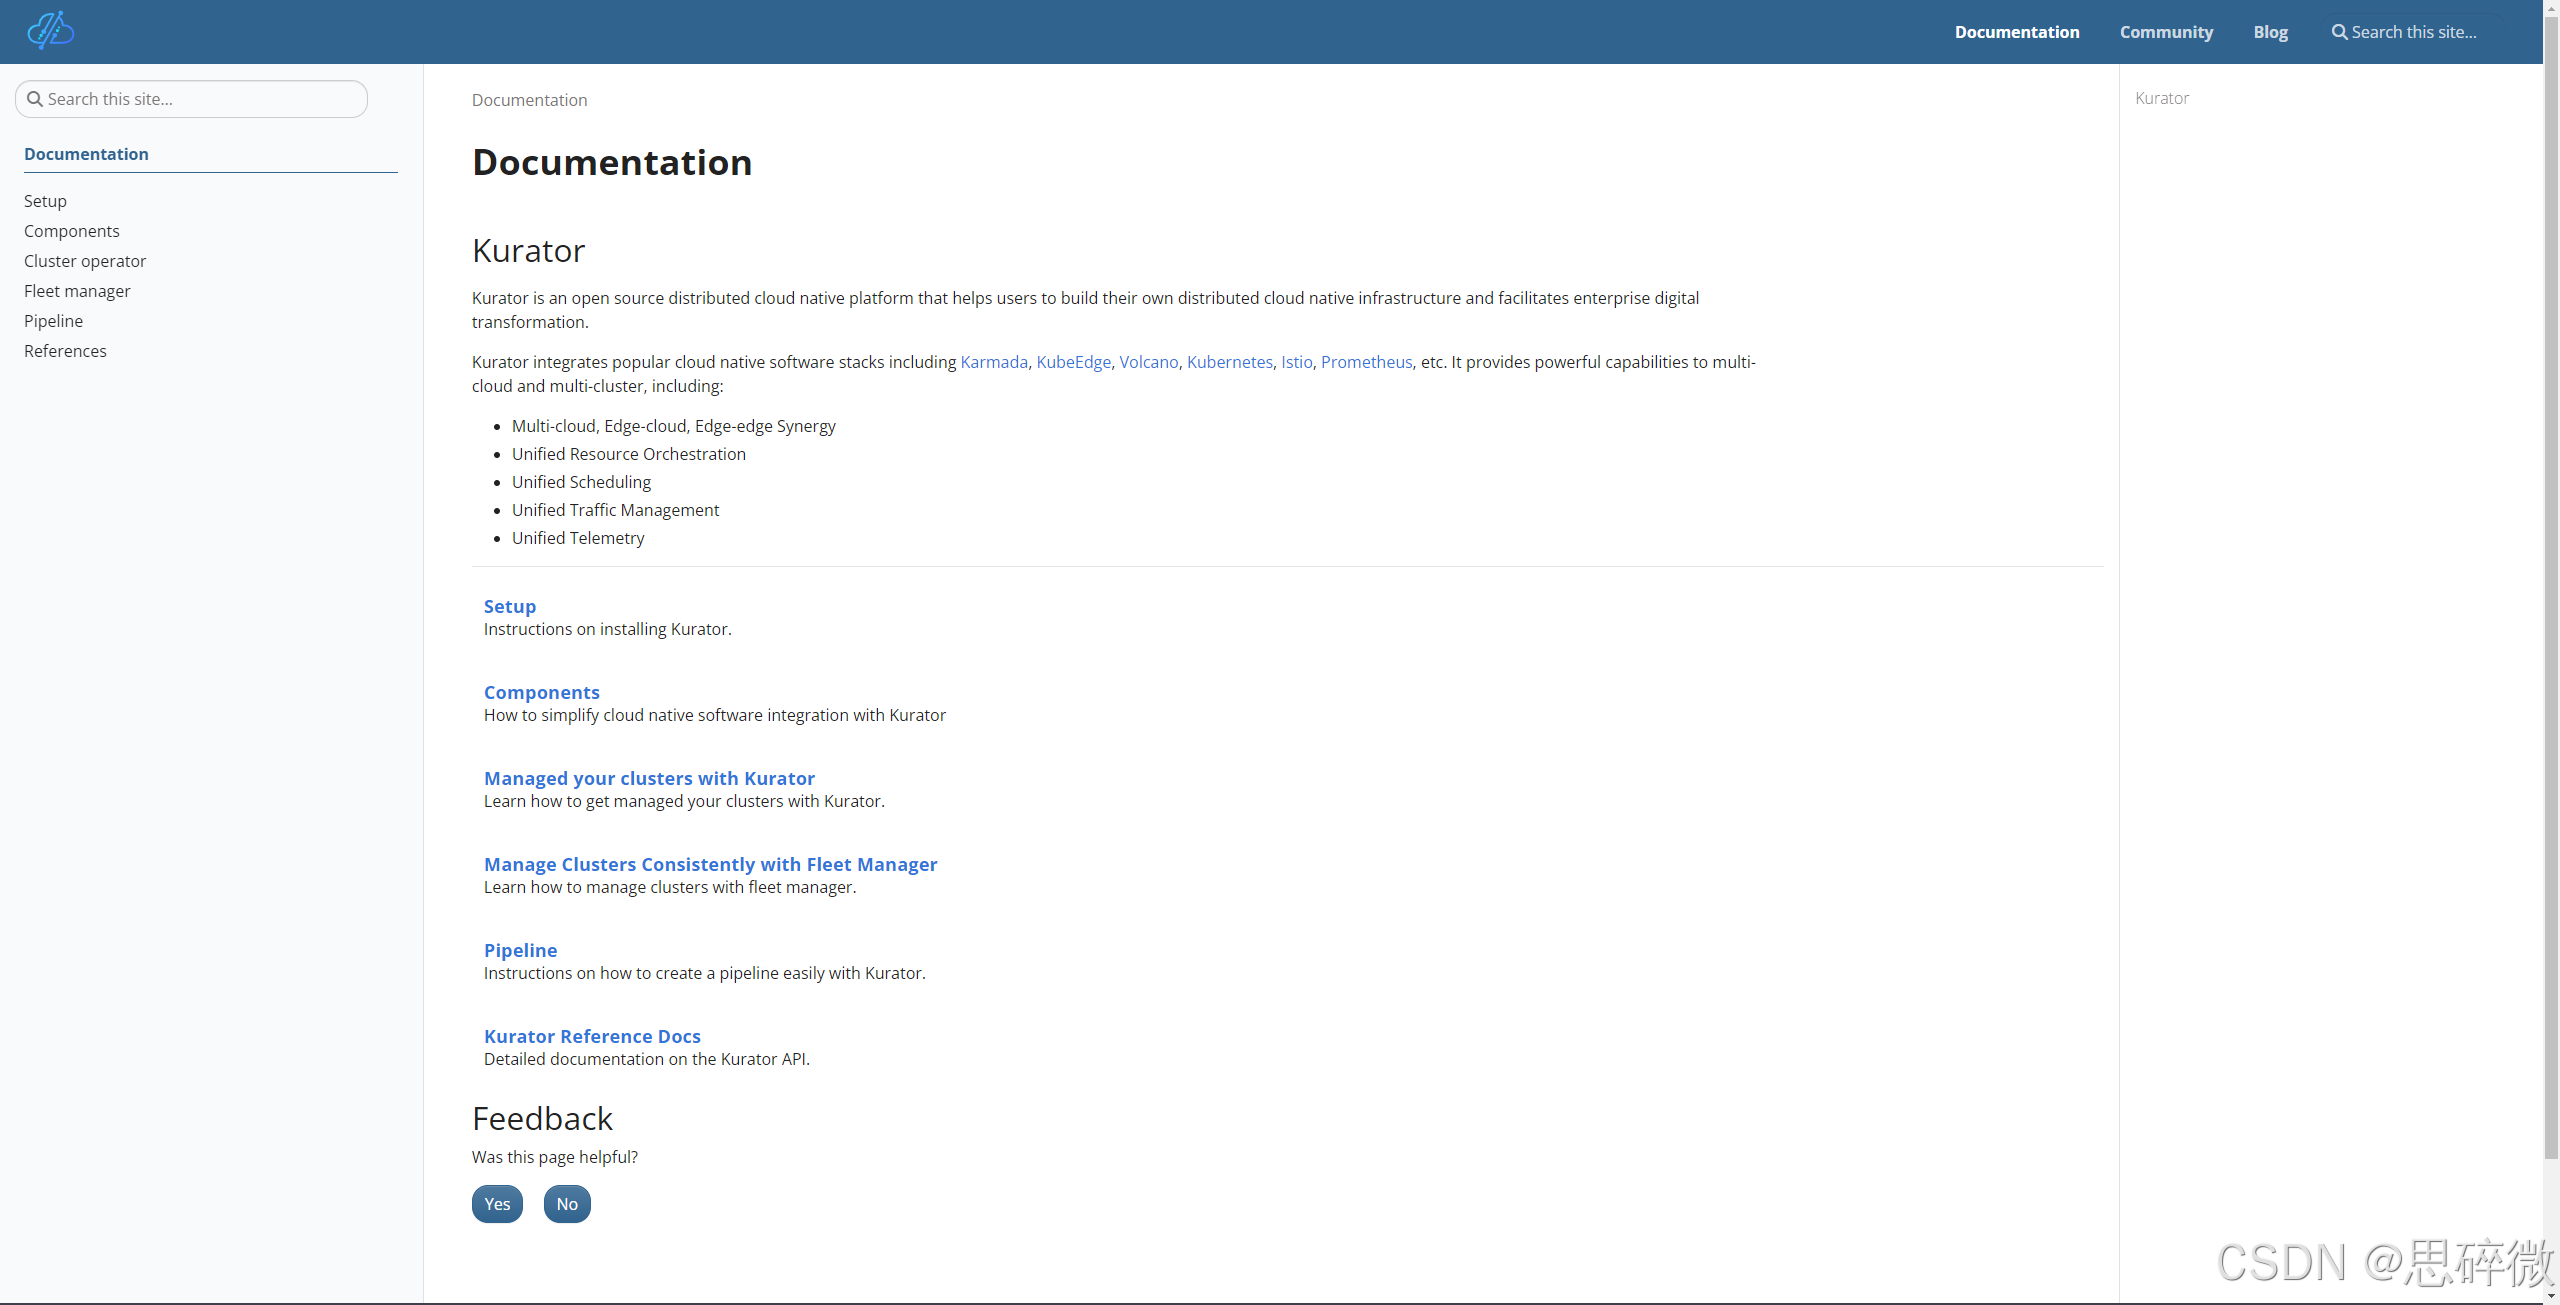Image resolution: width=2560 pixels, height=1305 pixels.
Task: Click the Kurator entry in the right-hand table of contents
Action: tap(2161, 98)
